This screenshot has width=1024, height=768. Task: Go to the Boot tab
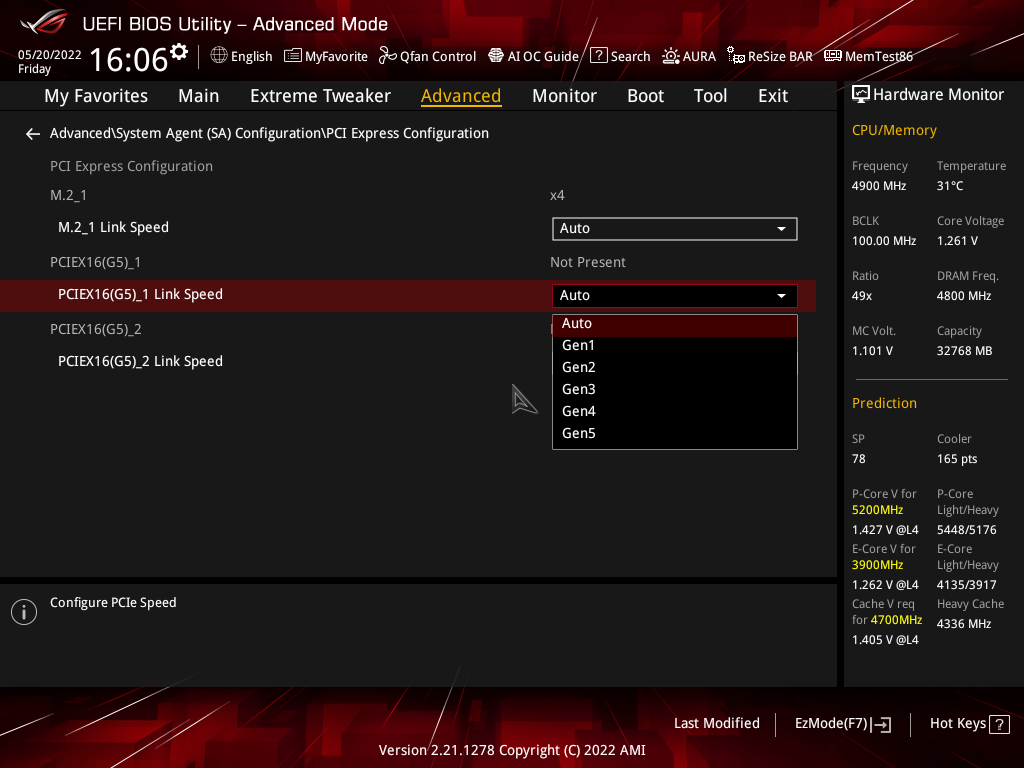[x=645, y=96]
